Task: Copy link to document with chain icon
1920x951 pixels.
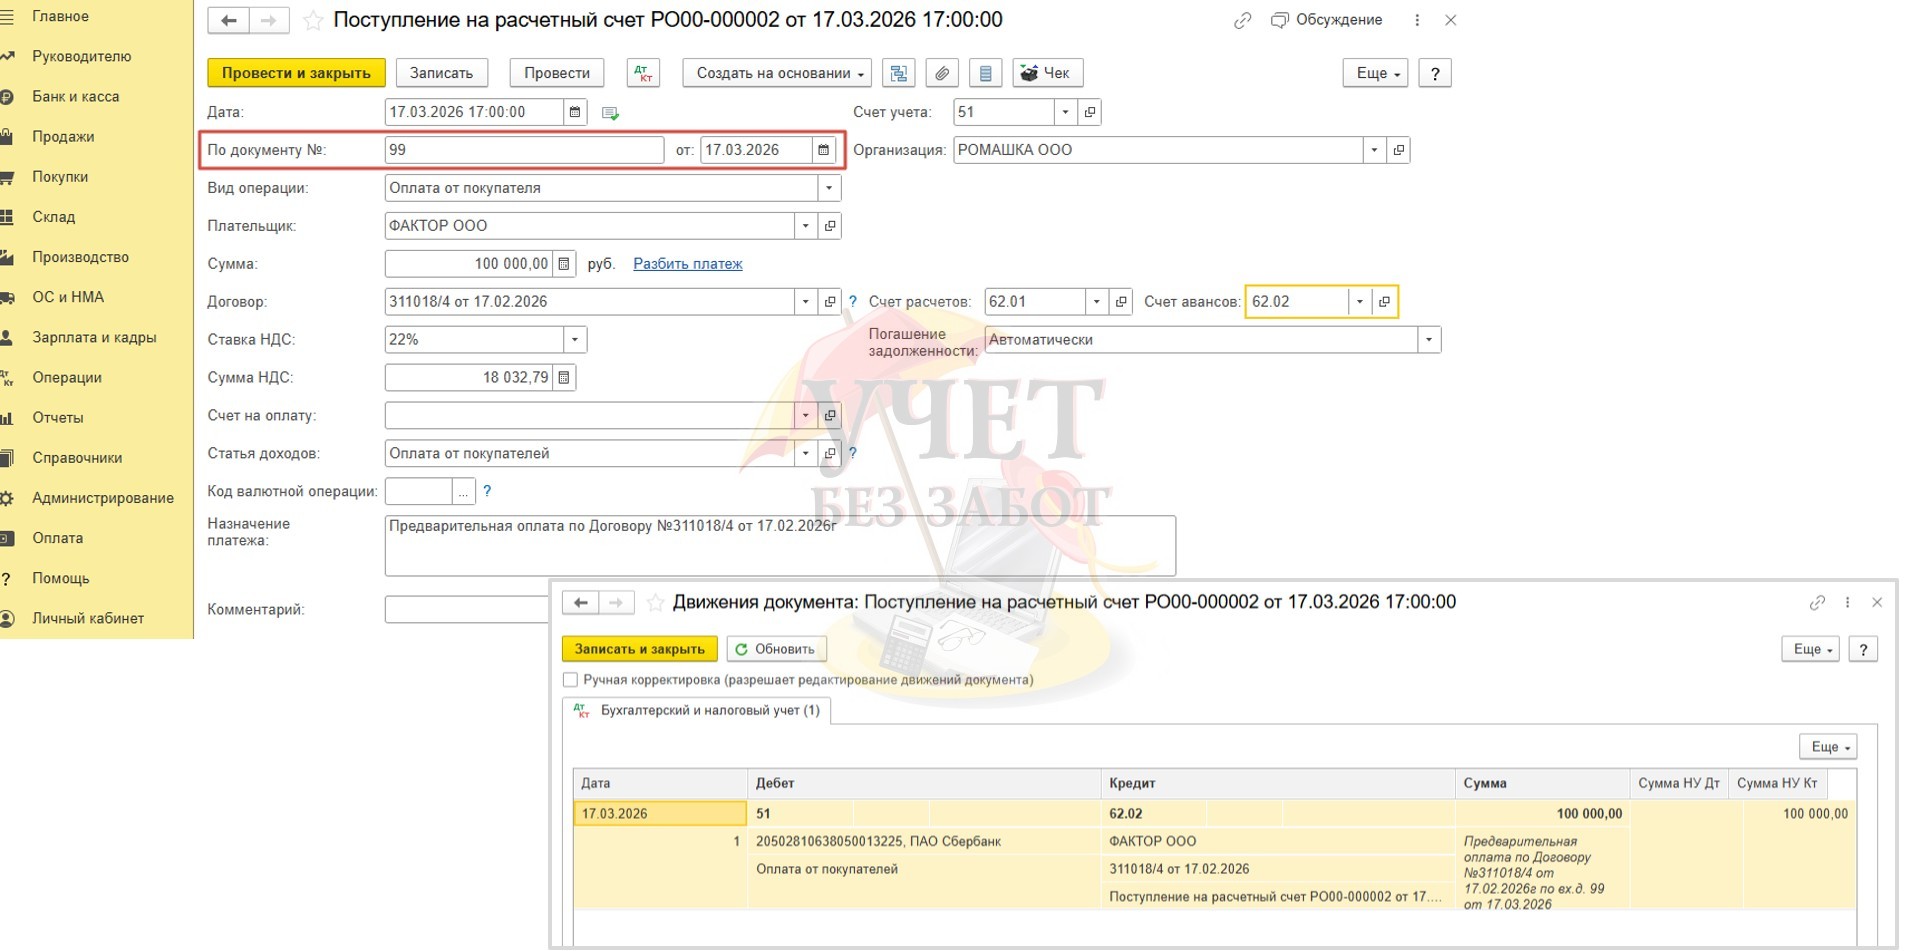Action: click(x=1242, y=20)
